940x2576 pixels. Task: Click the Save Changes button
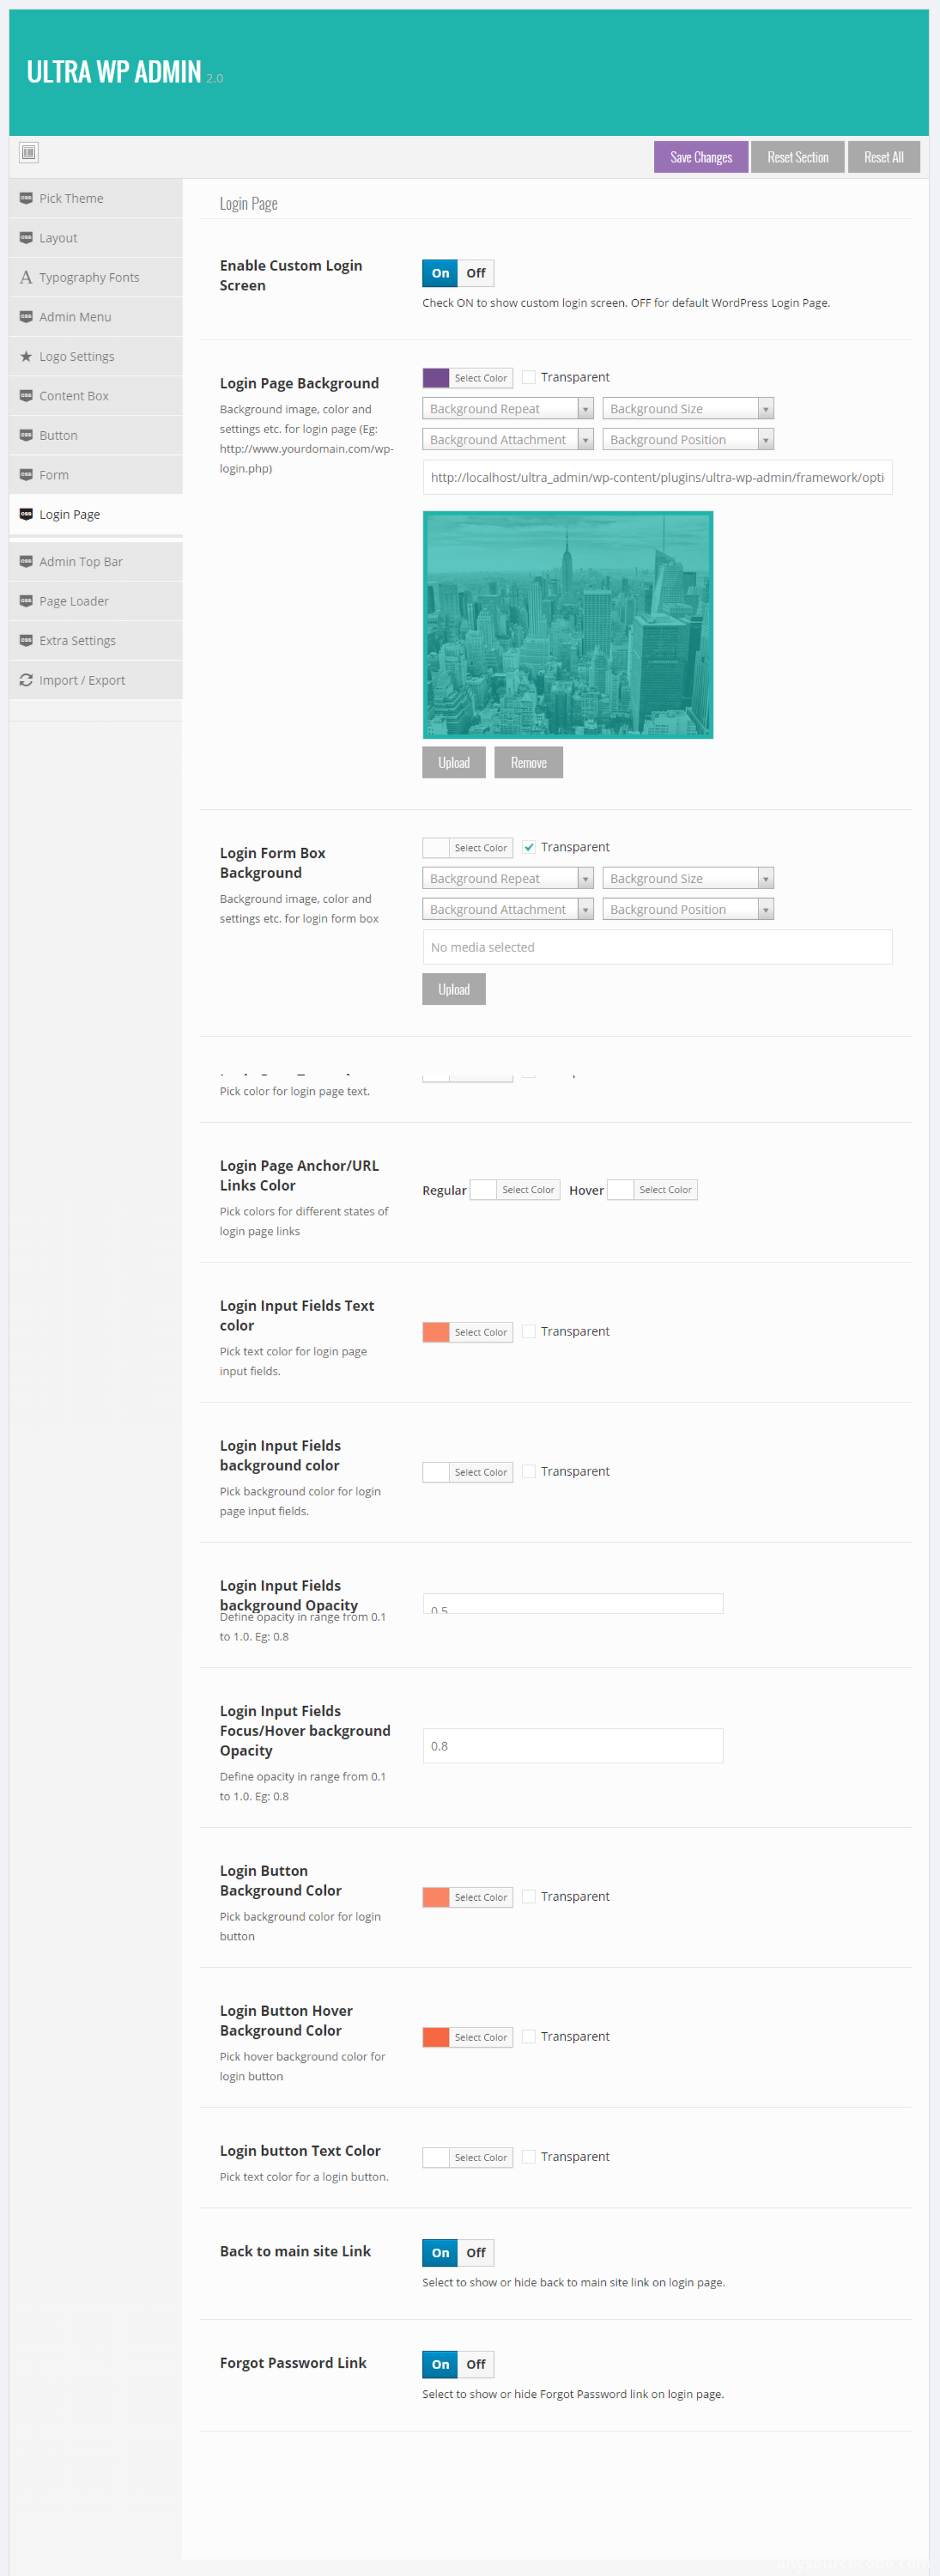(x=701, y=157)
